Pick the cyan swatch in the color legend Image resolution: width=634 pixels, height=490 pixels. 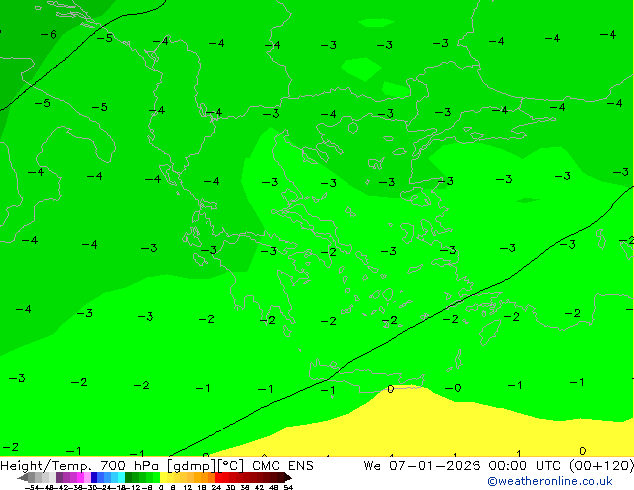click(121, 478)
